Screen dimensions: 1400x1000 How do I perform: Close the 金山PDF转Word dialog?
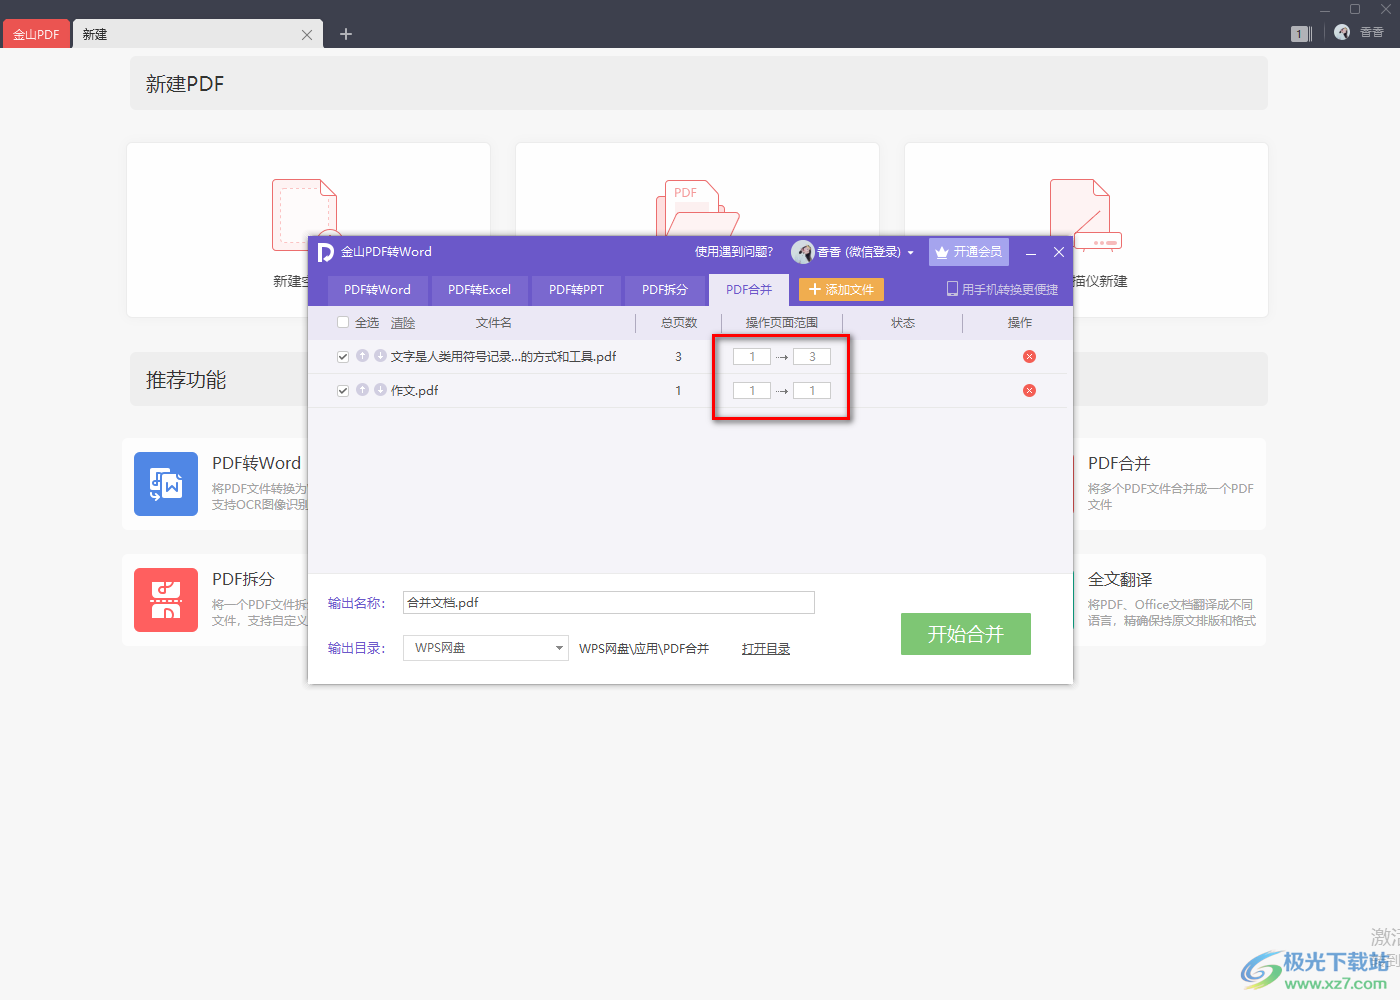tap(1059, 252)
